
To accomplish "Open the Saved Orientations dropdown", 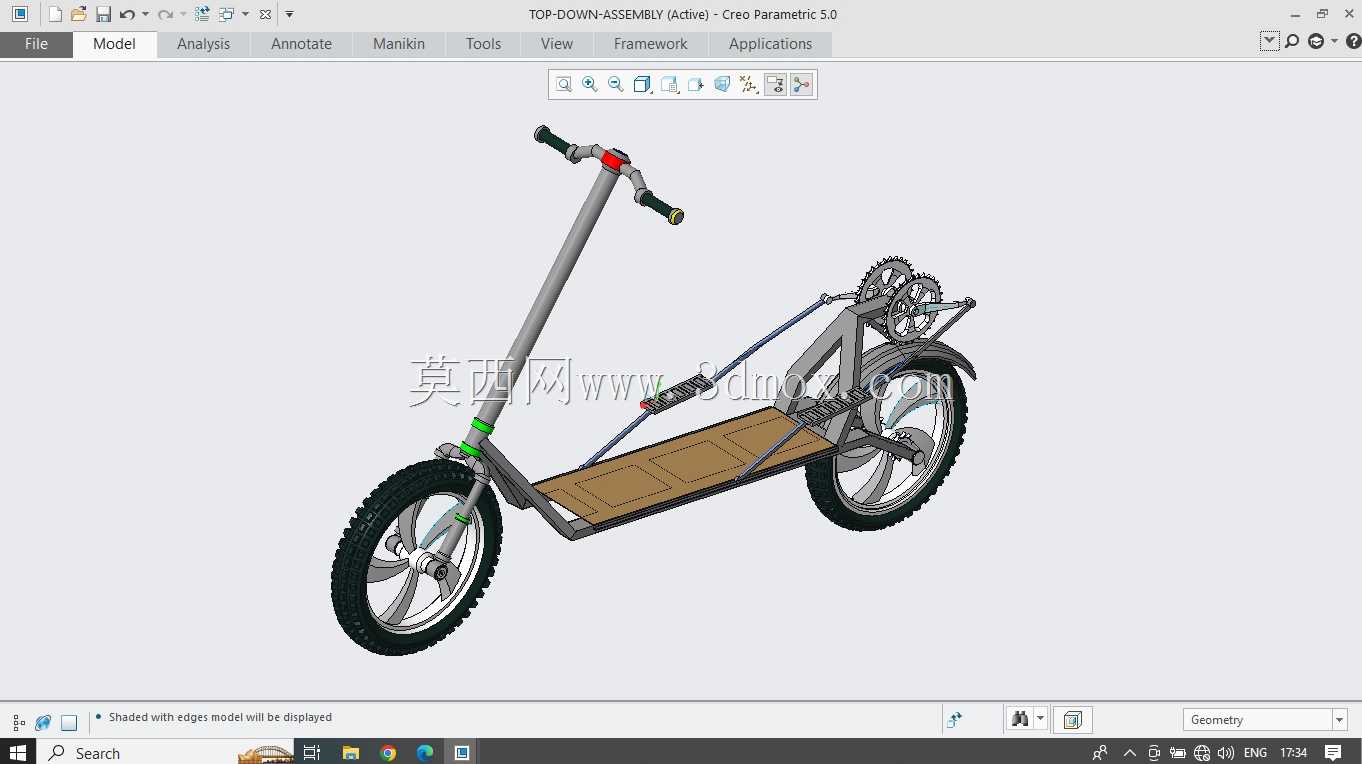I will (670, 85).
